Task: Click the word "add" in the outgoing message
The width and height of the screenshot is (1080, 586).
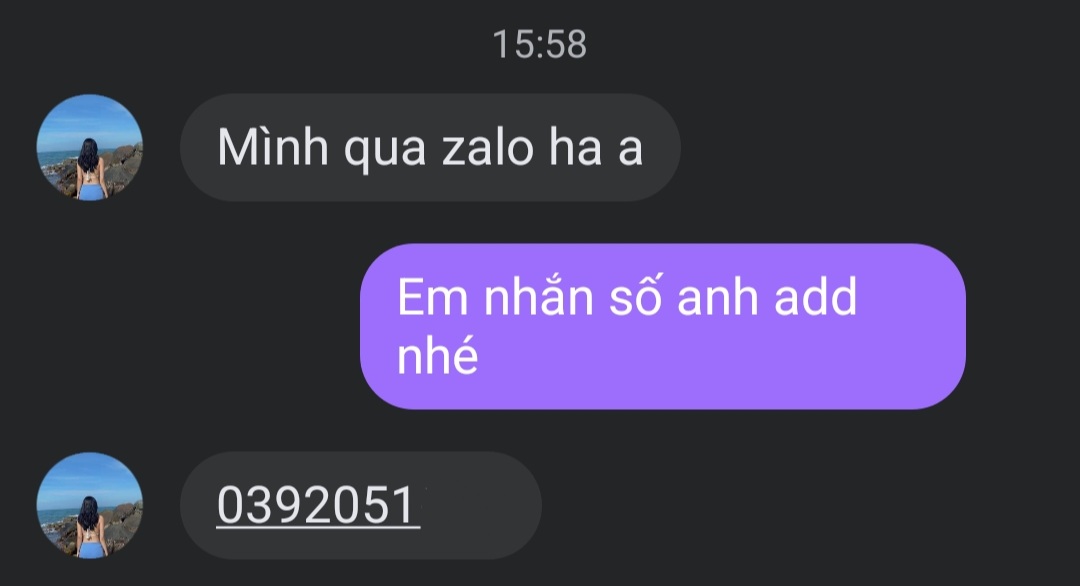Action: (x=816, y=297)
